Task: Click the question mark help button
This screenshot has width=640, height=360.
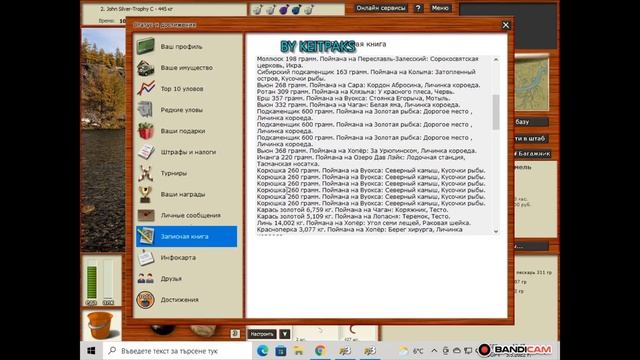Action: coord(418,8)
